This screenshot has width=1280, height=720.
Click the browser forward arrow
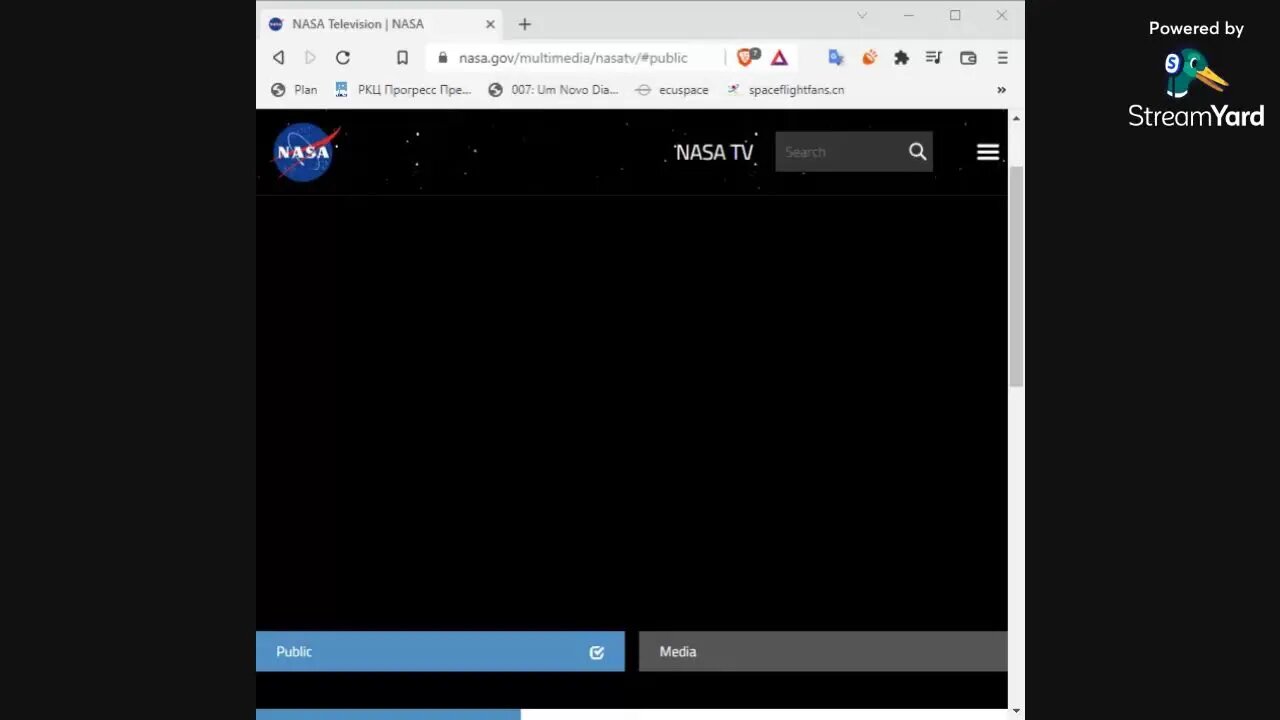310,58
